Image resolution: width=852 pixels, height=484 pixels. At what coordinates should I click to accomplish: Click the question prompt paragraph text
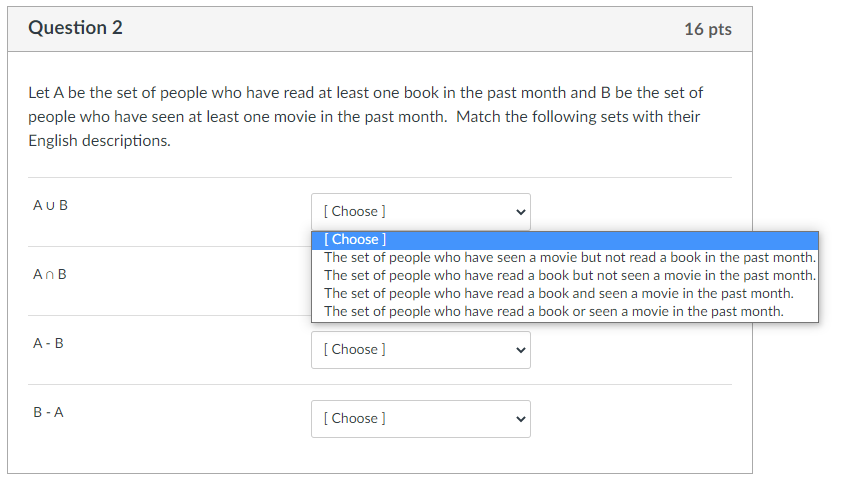[x=365, y=116]
